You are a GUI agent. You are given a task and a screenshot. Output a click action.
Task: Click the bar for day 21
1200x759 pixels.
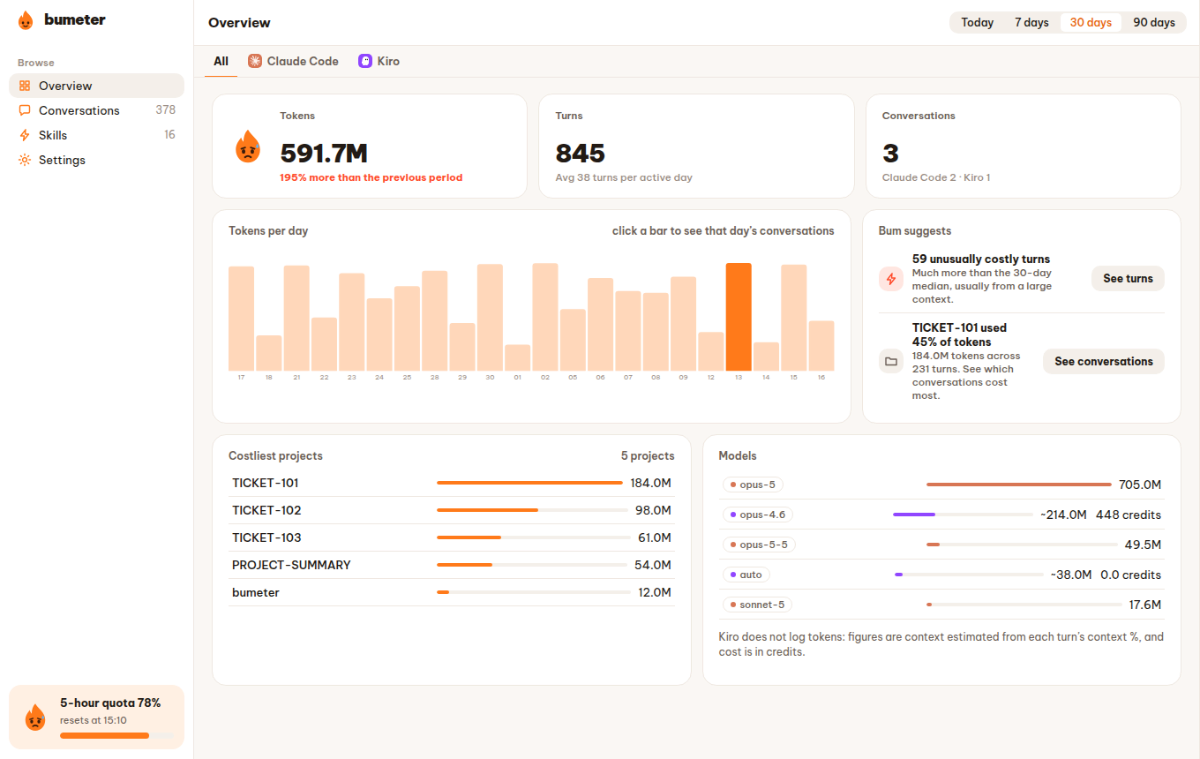pyautogui.click(x=296, y=318)
